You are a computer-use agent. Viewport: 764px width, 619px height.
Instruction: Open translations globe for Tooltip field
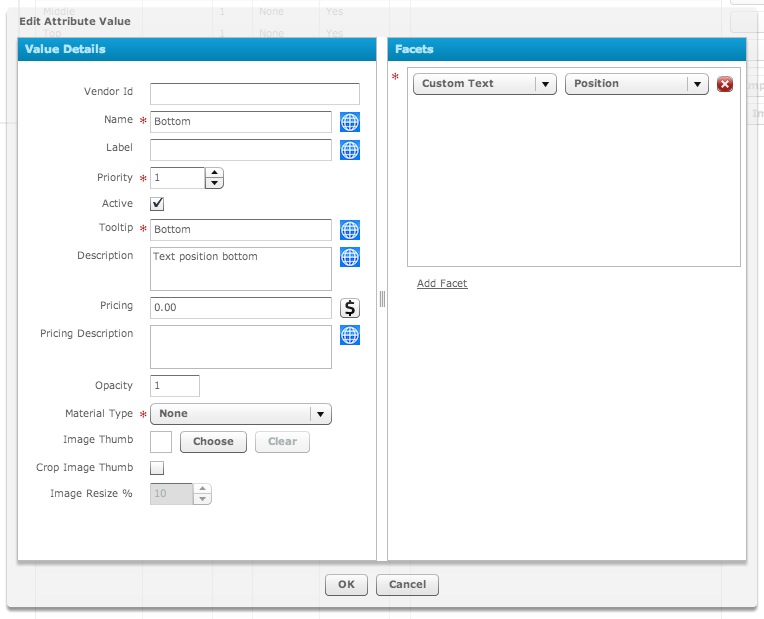pos(350,230)
